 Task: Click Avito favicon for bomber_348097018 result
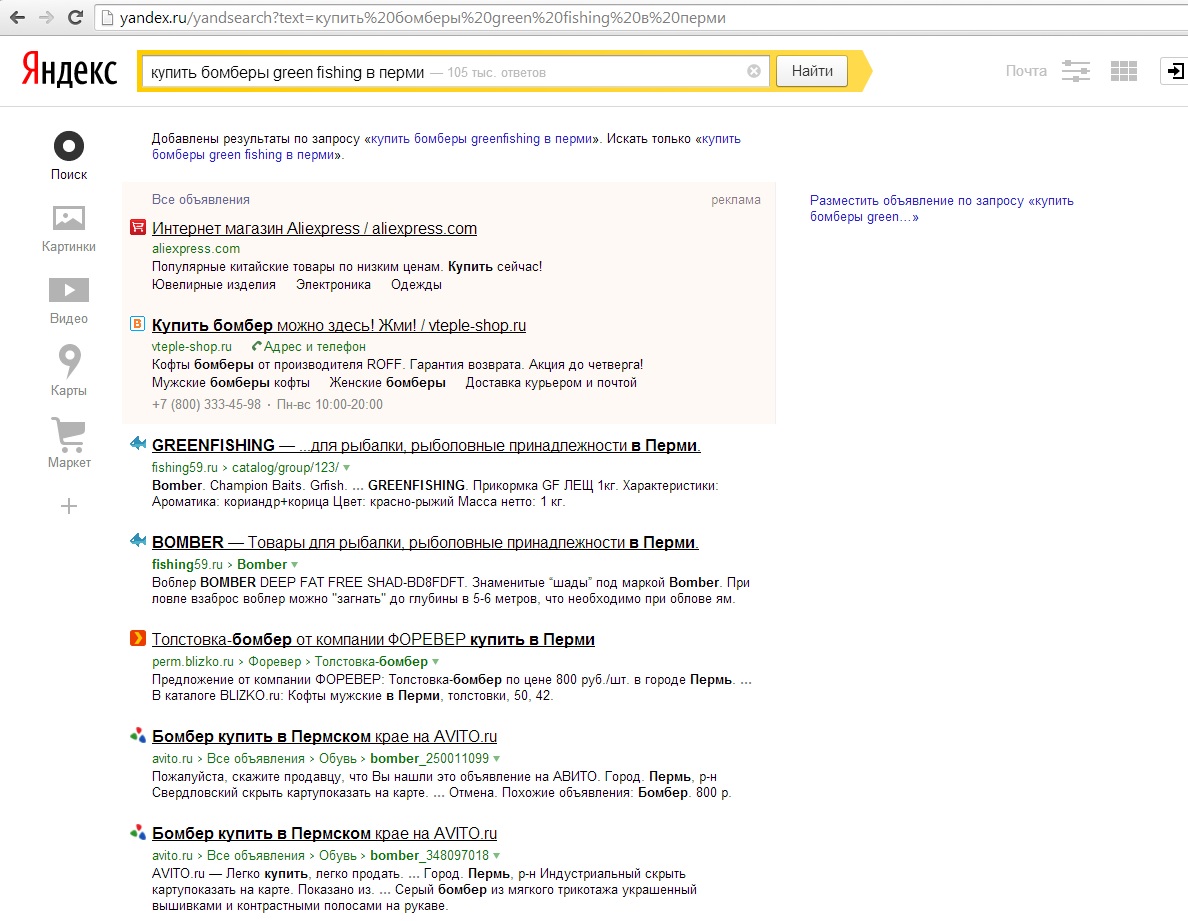137,832
